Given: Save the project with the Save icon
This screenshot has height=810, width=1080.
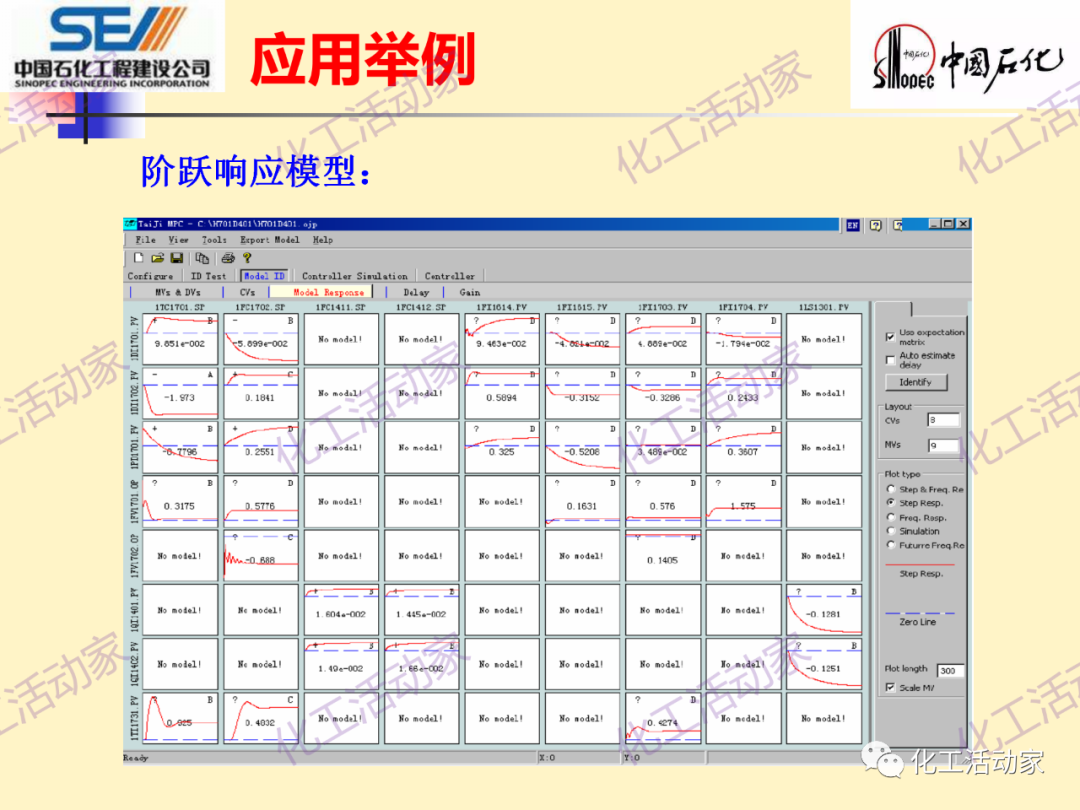Looking at the screenshot, I should coord(178,259).
